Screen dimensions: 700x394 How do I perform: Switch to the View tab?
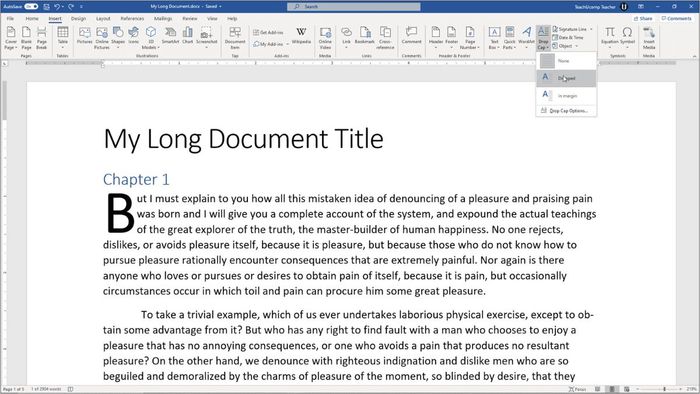212,19
